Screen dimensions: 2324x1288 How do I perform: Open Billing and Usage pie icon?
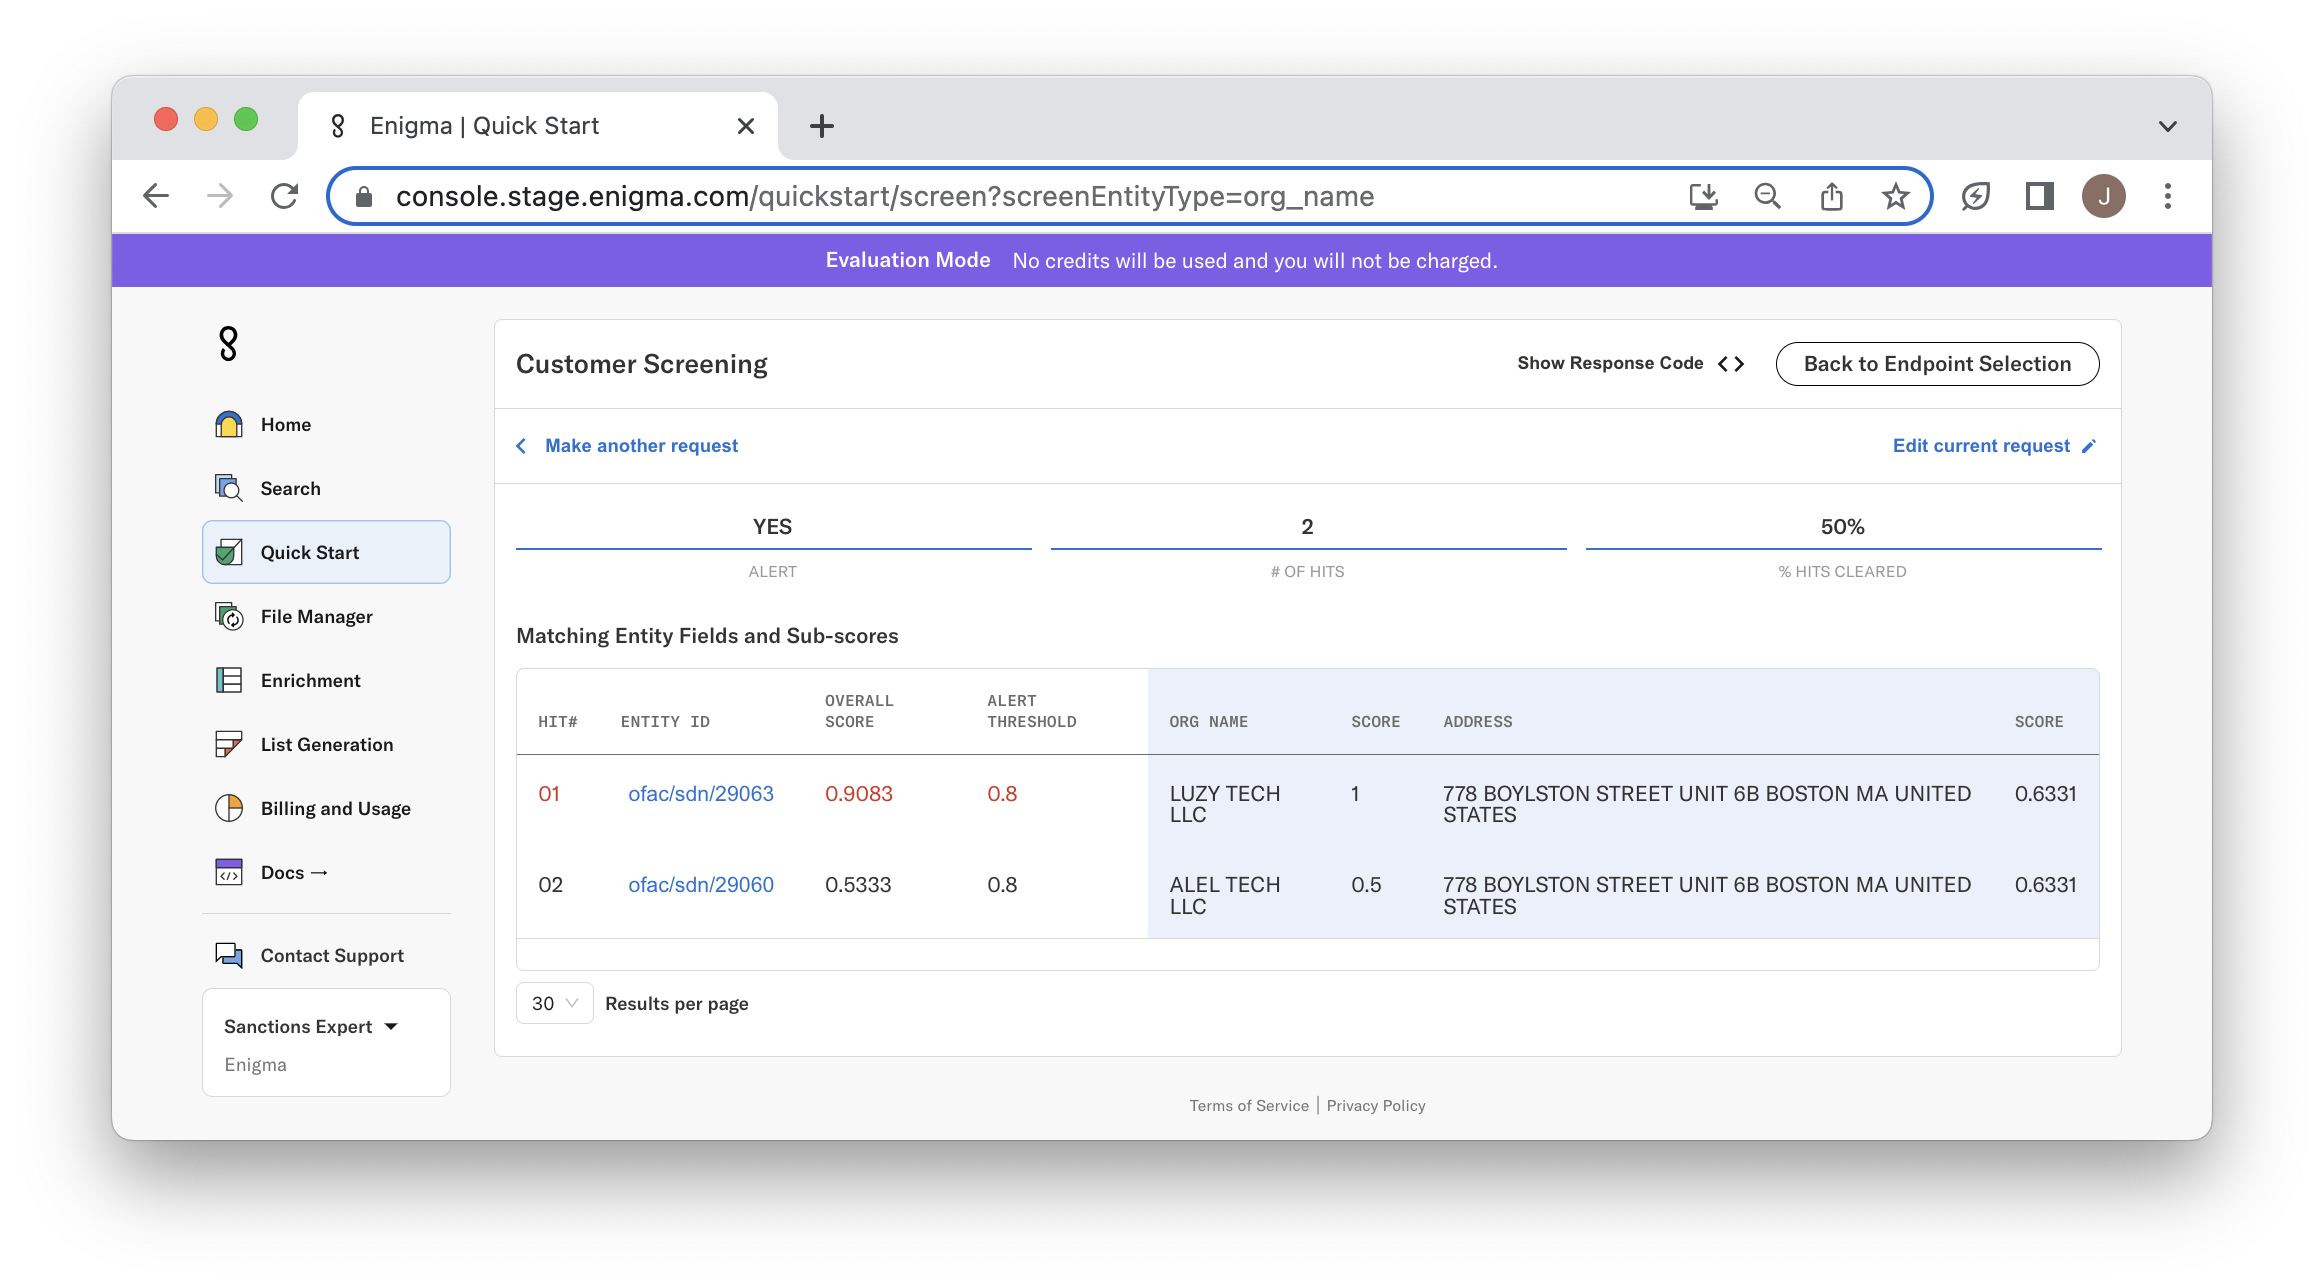tap(229, 808)
